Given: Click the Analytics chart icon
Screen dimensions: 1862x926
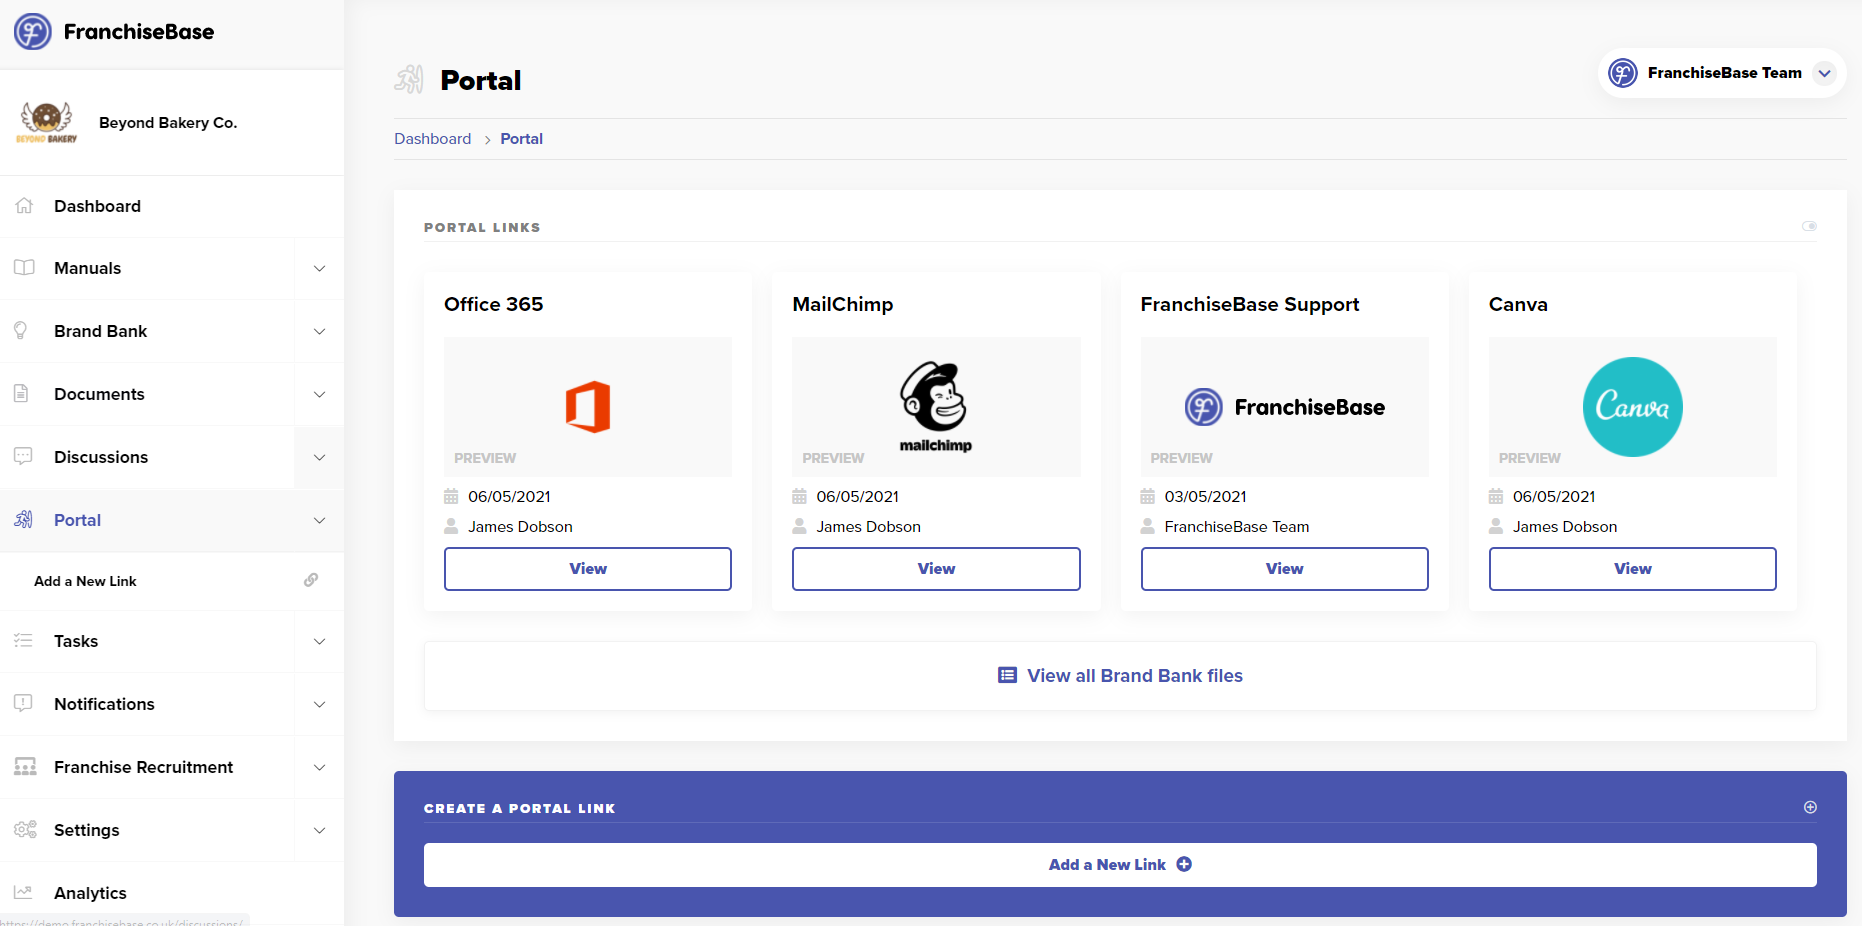Looking at the screenshot, I should [23, 892].
